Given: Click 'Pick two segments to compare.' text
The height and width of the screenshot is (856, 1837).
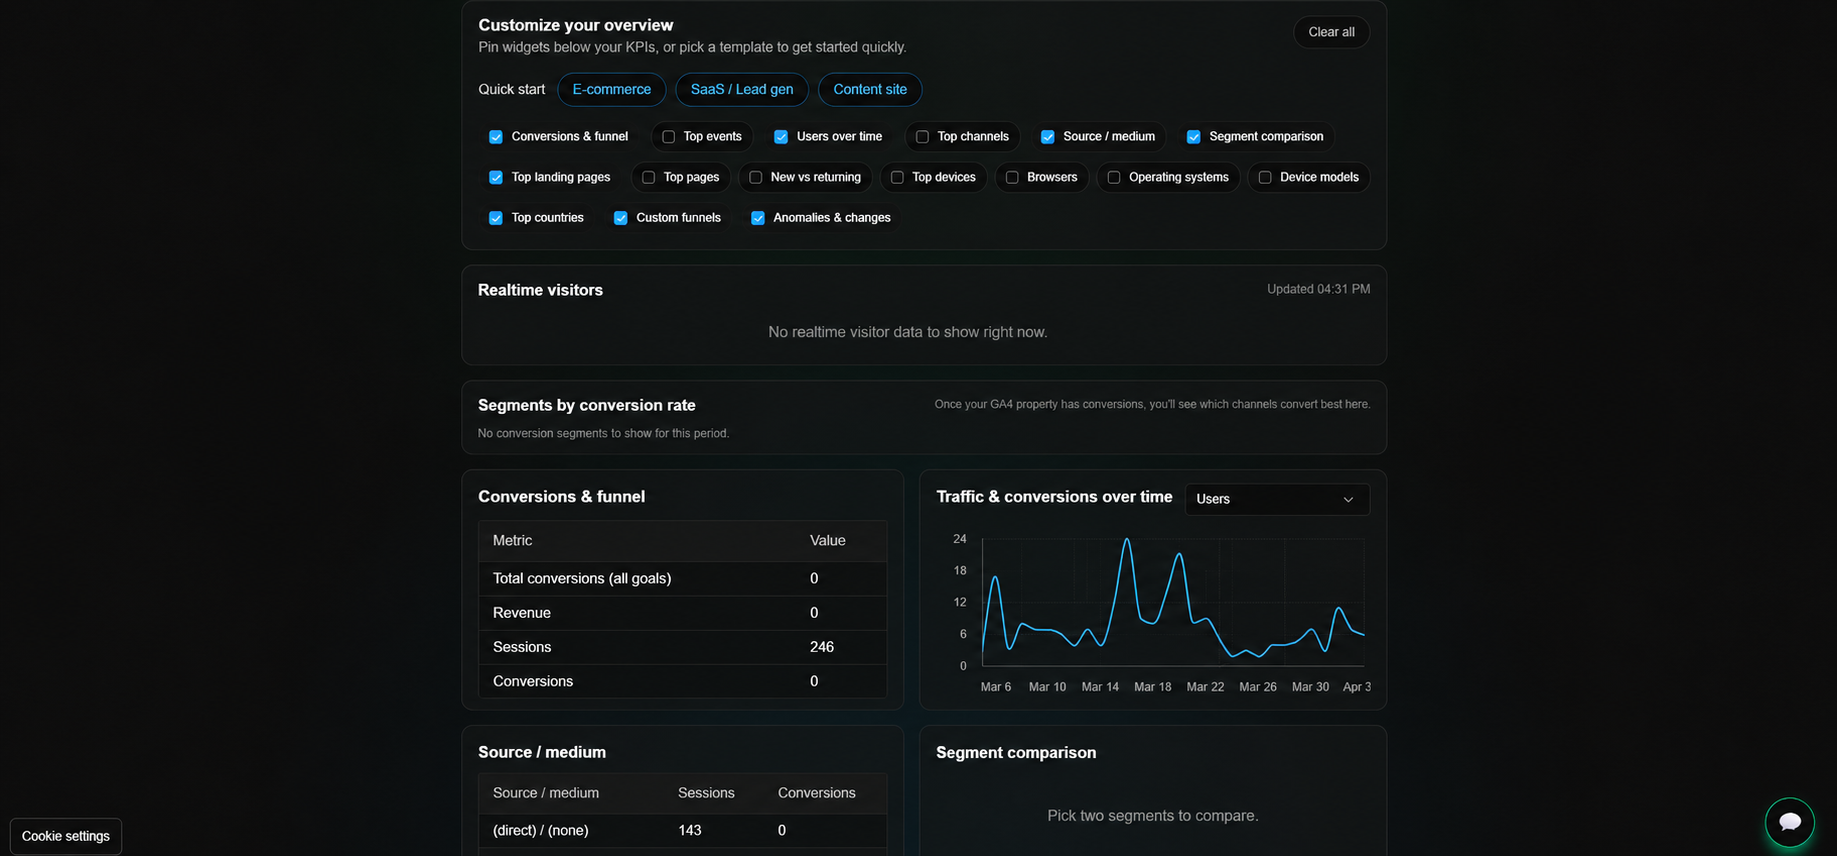Looking at the screenshot, I should click(1153, 816).
